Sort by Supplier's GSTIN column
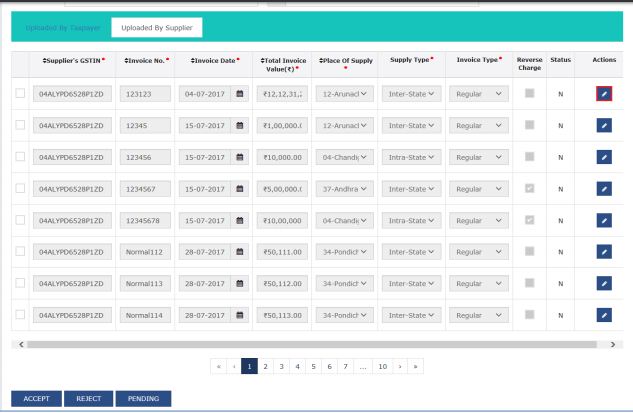This screenshot has height=413, width=633. 45,61
